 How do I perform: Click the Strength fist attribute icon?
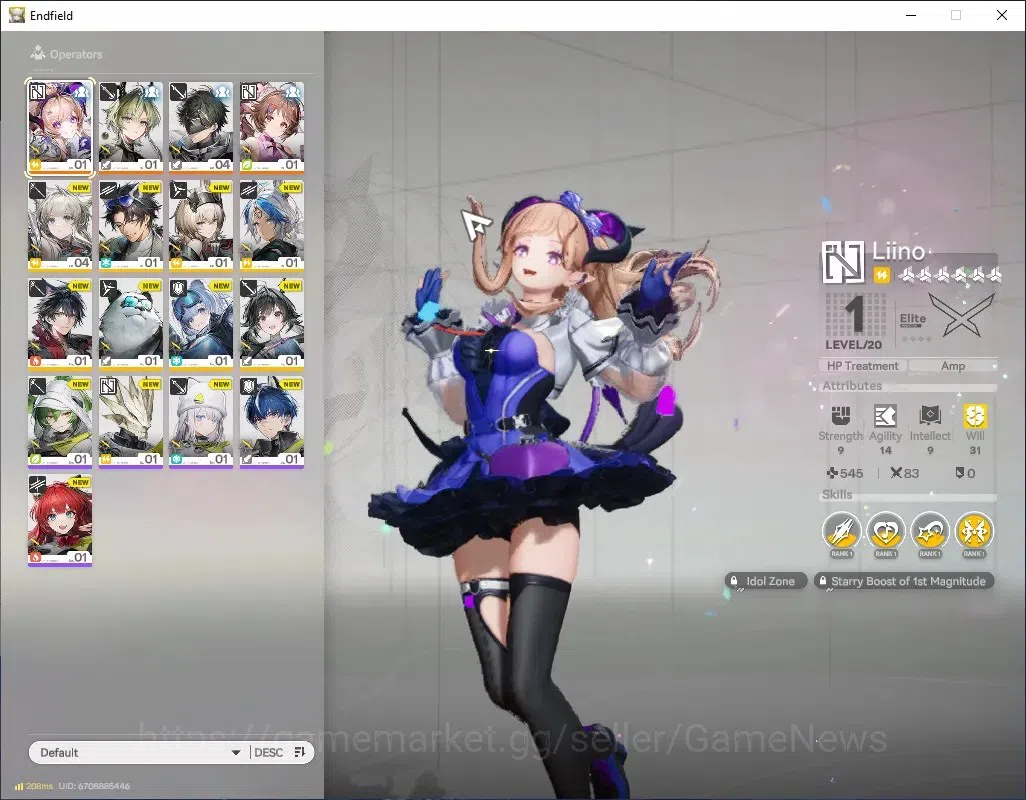click(841, 415)
